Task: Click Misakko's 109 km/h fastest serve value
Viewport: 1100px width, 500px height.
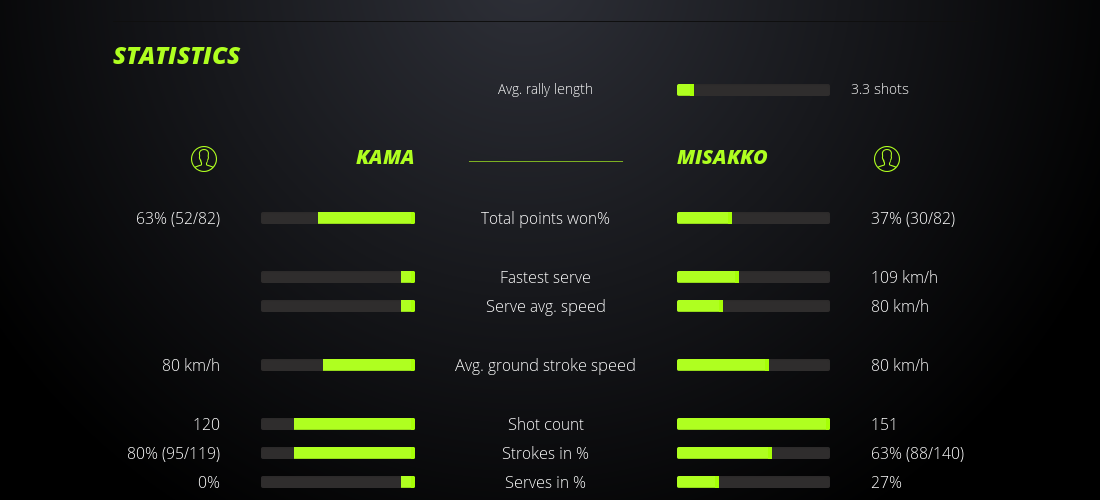Action: 904,277
